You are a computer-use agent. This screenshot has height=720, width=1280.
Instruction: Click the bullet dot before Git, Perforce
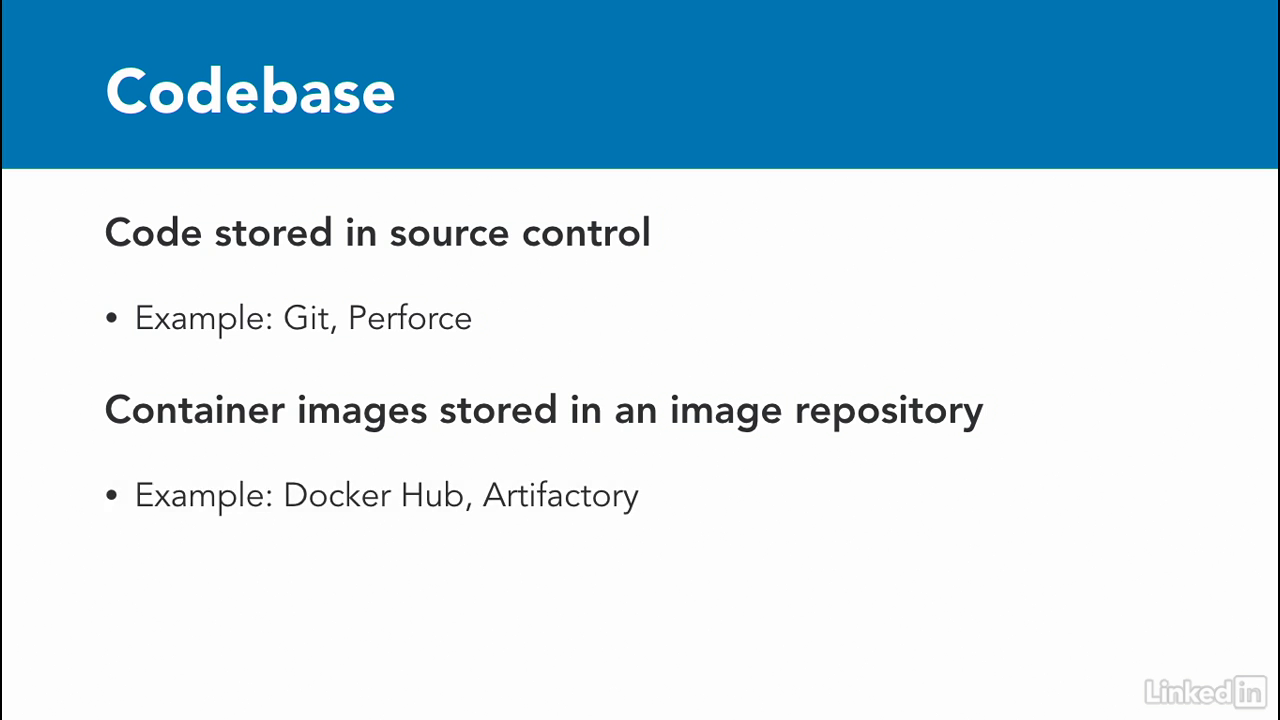point(111,319)
